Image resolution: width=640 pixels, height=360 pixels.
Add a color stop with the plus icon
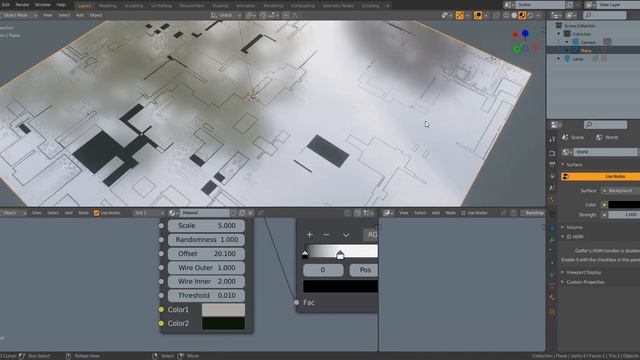pos(309,235)
